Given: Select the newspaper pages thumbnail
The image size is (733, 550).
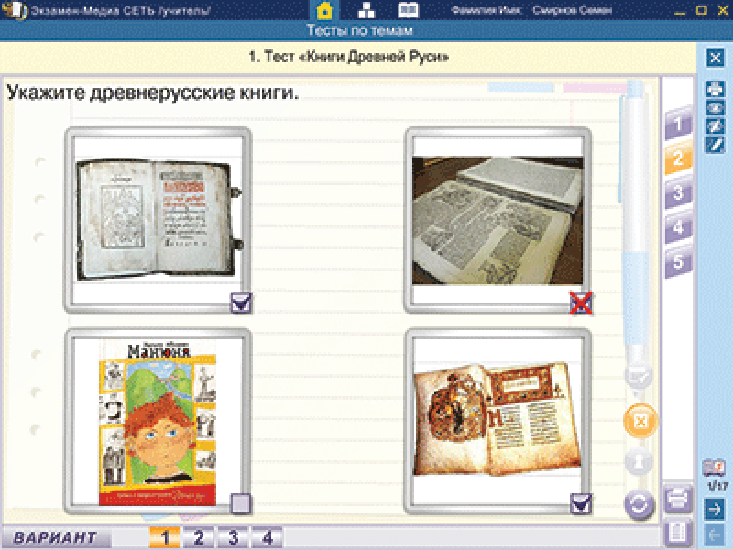Looking at the screenshot, I should (x=497, y=220).
